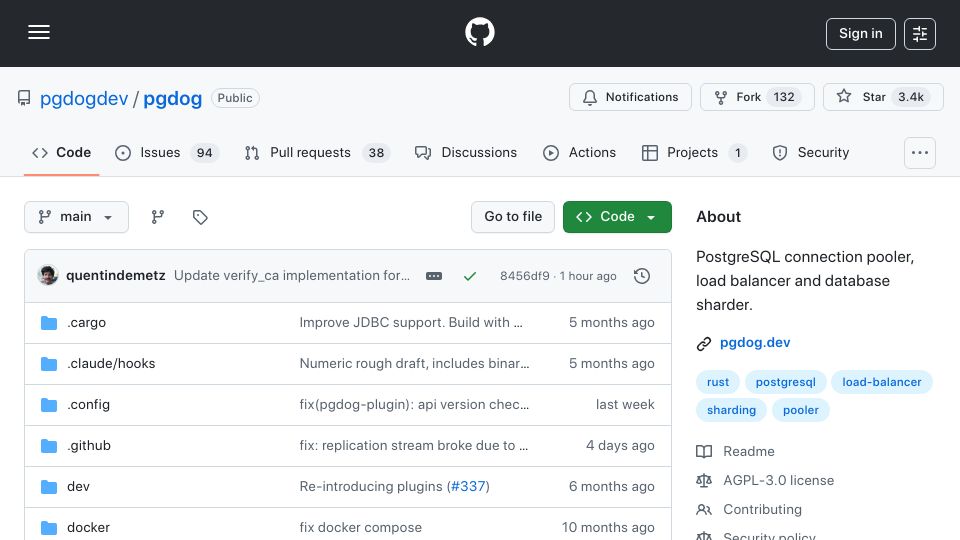The height and width of the screenshot is (540, 960).
Task: Open 'Re-introducing plugins' commit message
Action: pyautogui.click(x=371, y=487)
